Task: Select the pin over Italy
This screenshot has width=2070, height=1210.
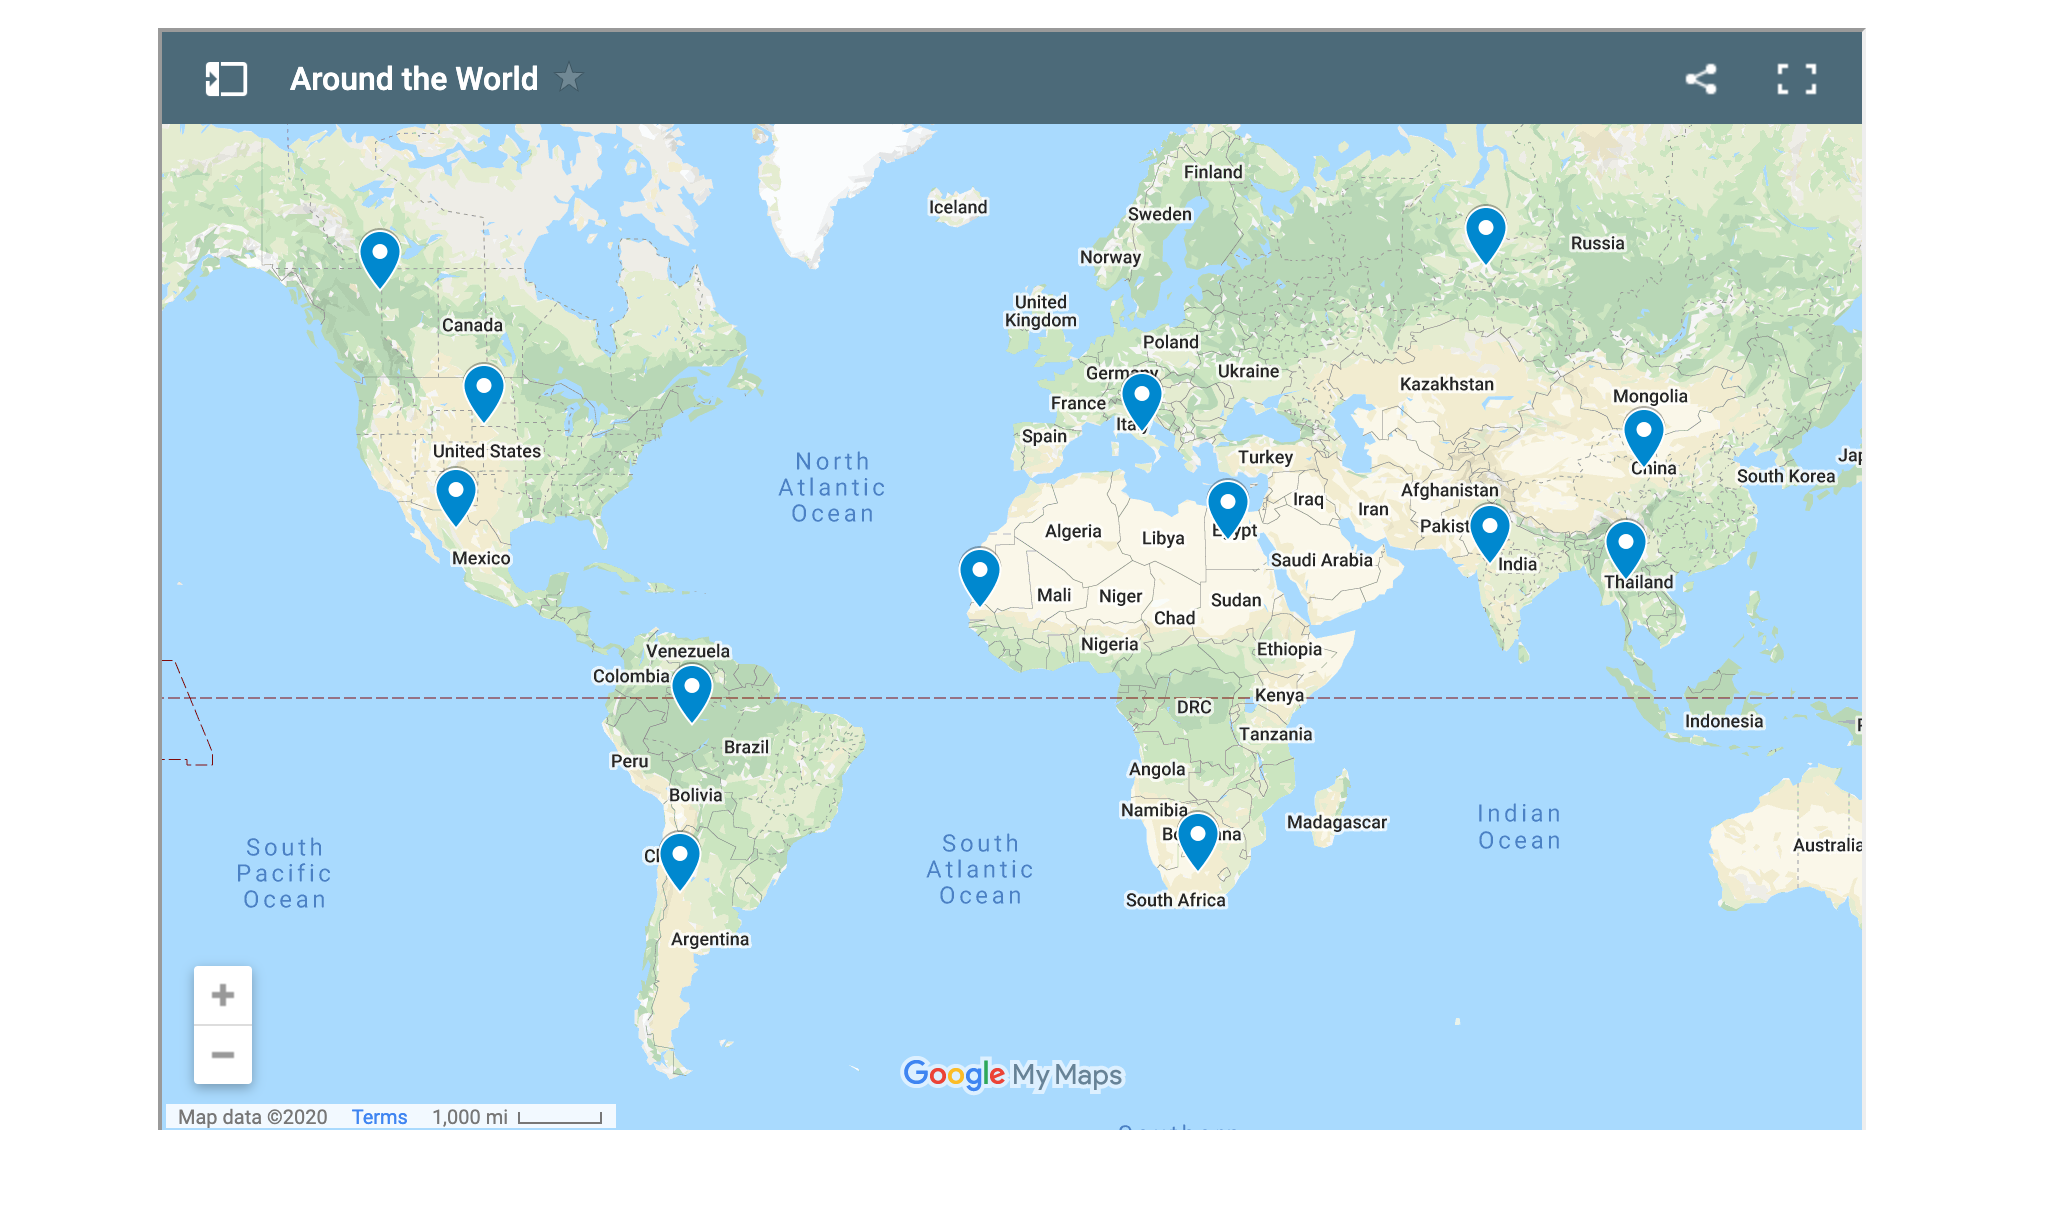Action: [x=1141, y=399]
